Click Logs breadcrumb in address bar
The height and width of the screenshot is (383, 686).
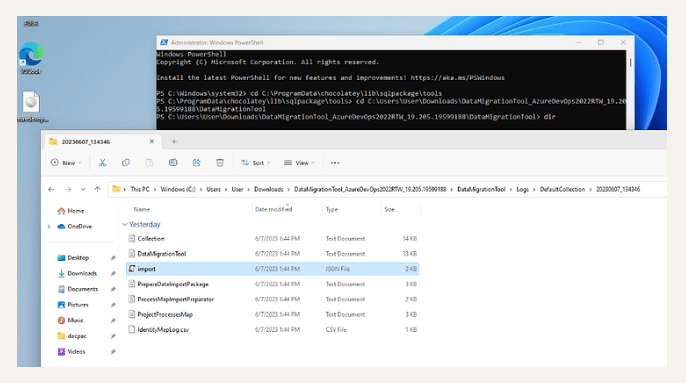point(522,190)
